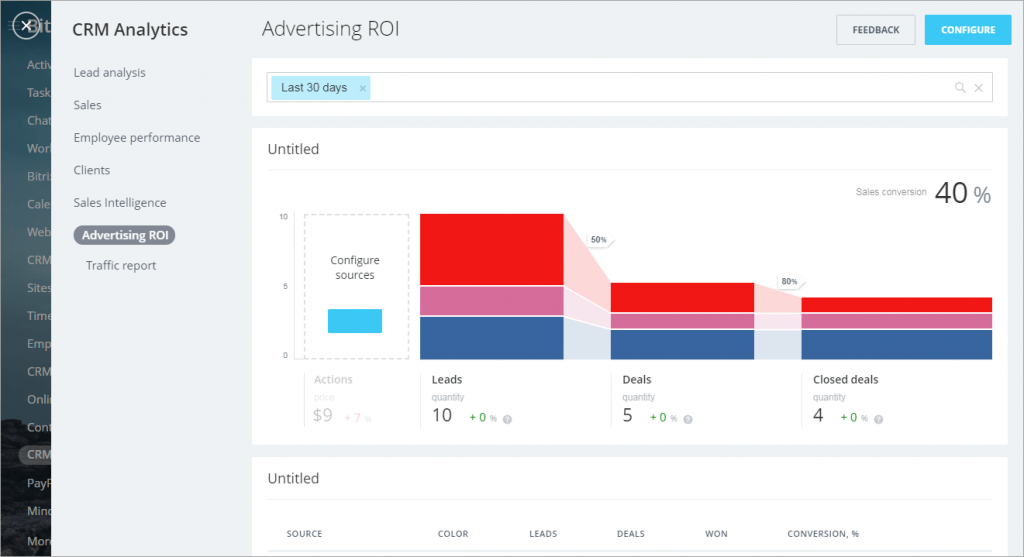Open Employee performance section

tap(136, 138)
